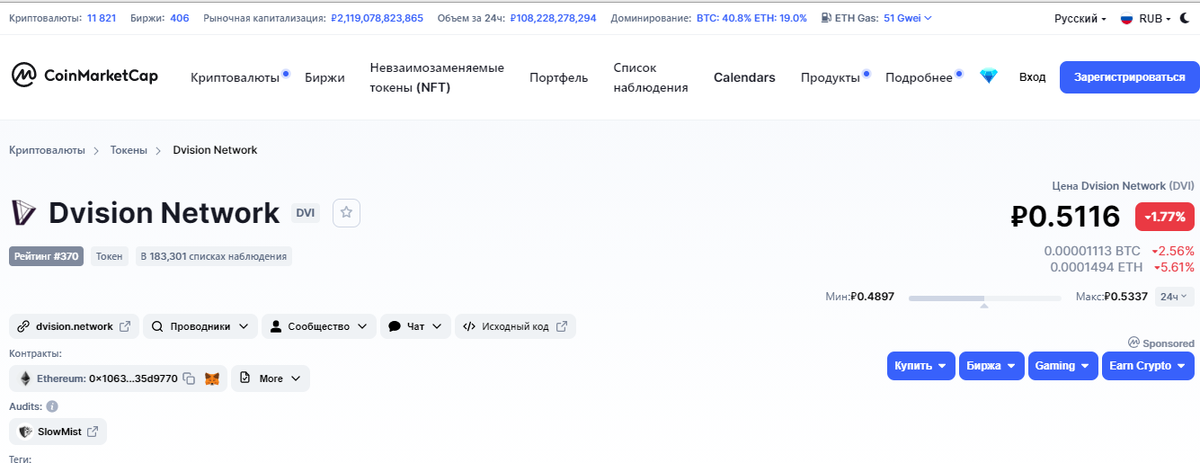Open Биржи menu
The image size is (1200, 463).
325,78
